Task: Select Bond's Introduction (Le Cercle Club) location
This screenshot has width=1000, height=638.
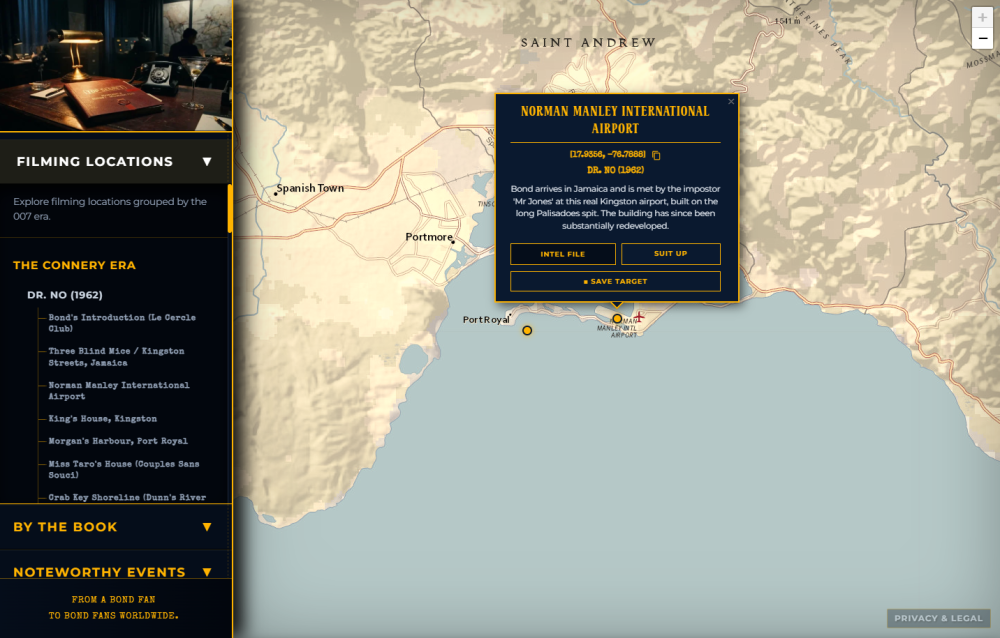Action: tap(122, 323)
